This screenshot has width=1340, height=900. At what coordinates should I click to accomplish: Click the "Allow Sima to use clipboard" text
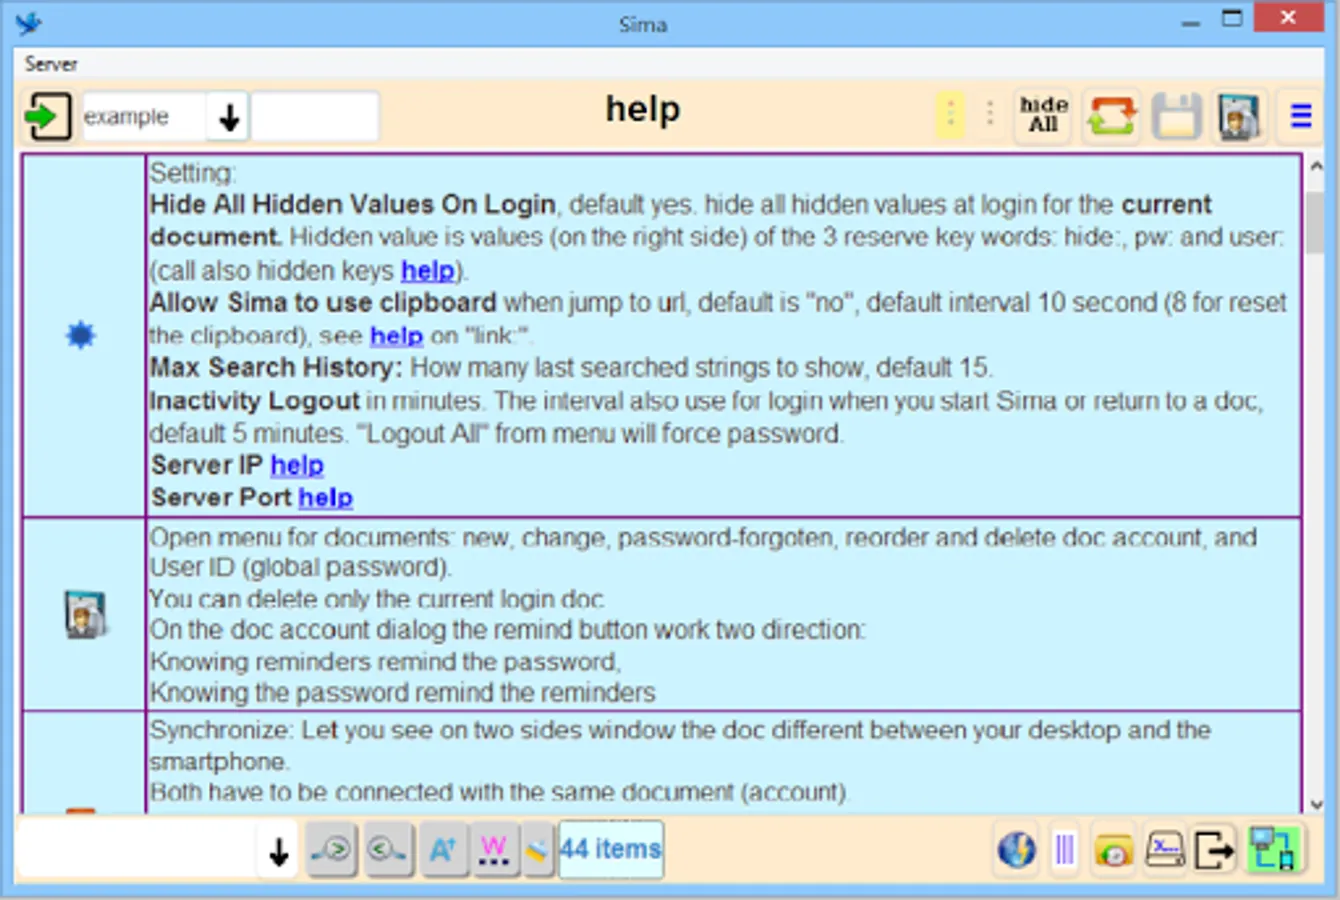[323, 302]
